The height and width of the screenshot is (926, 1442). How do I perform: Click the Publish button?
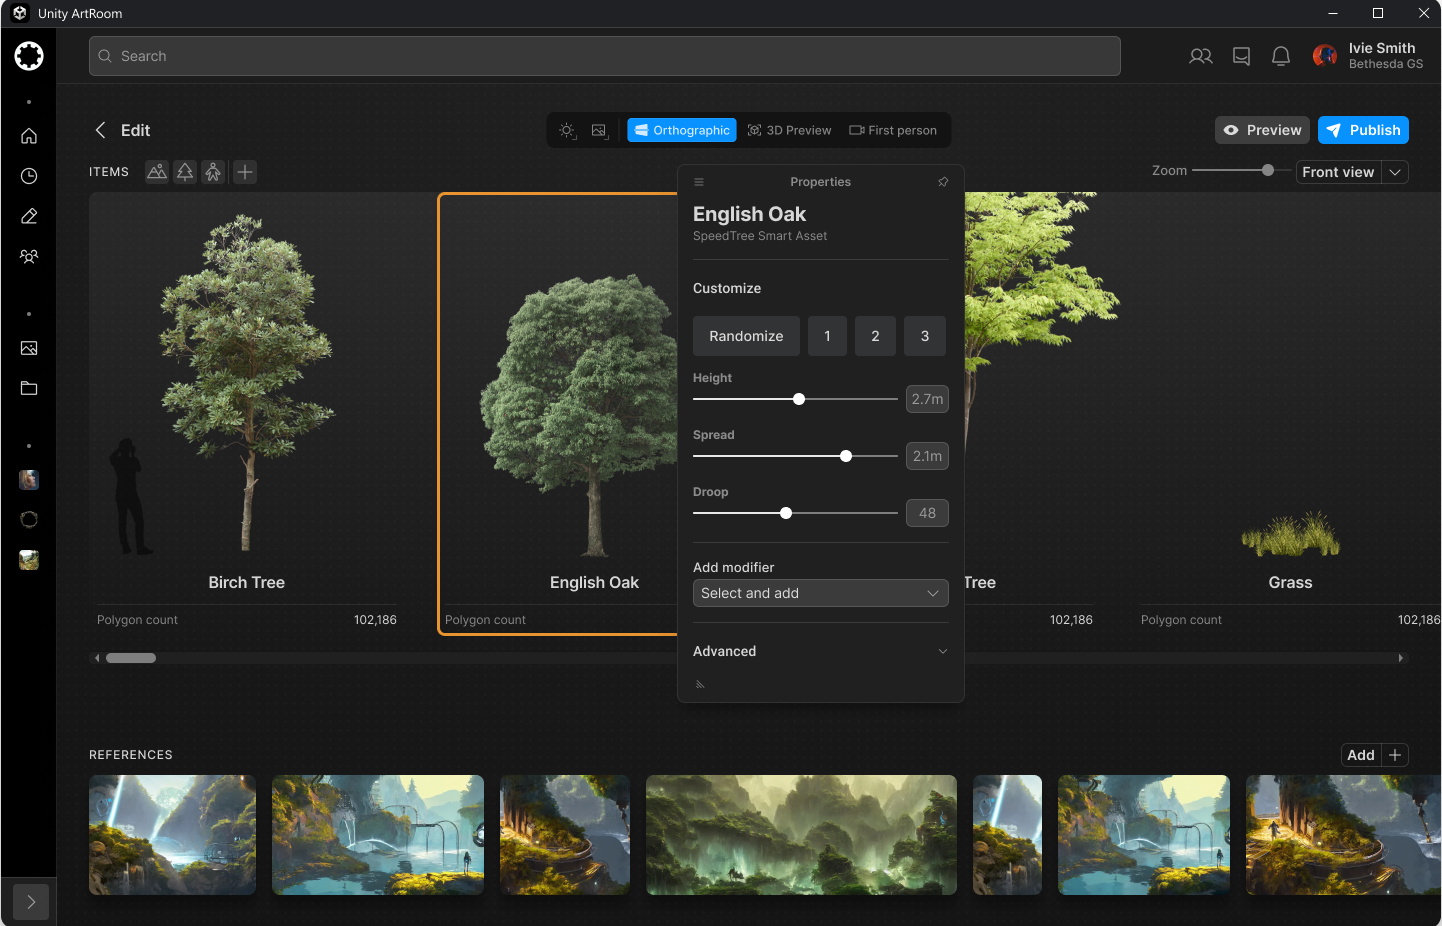(x=1362, y=130)
